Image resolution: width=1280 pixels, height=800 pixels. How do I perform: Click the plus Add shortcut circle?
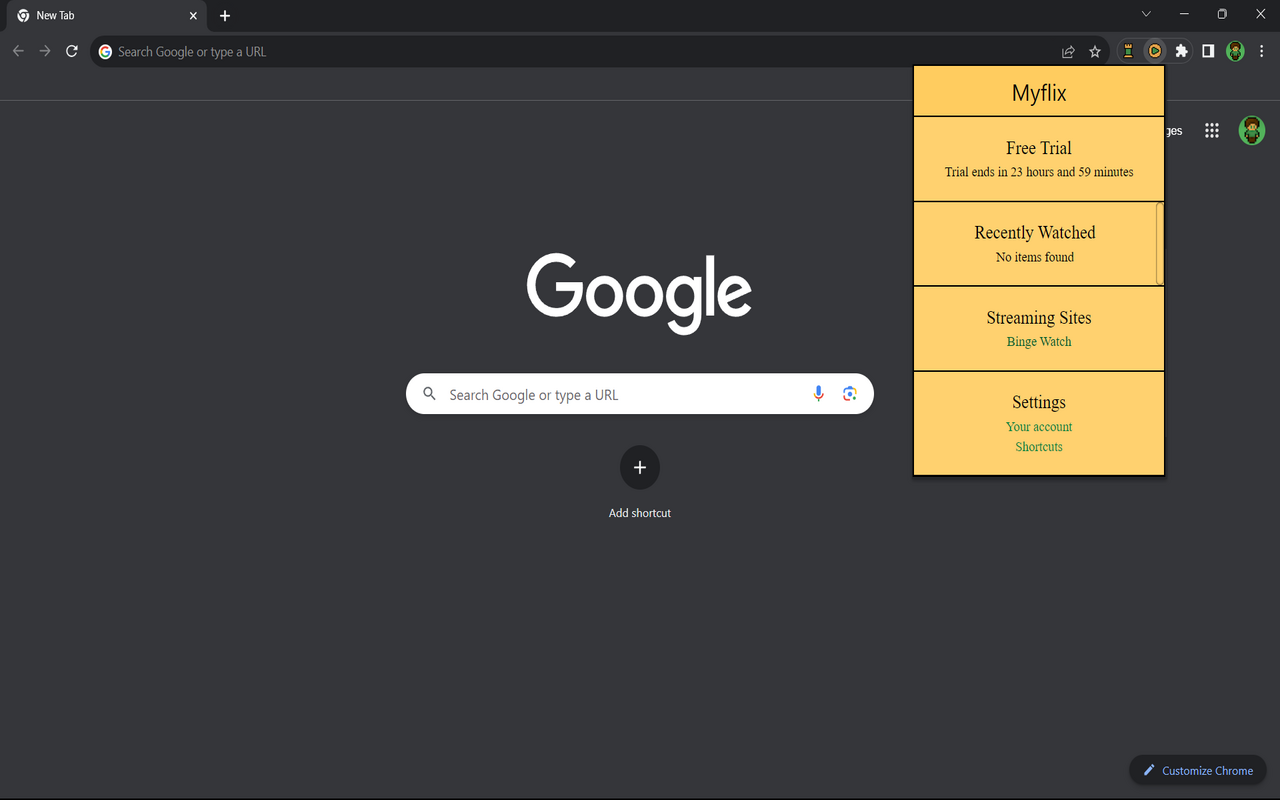pyautogui.click(x=640, y=467)
